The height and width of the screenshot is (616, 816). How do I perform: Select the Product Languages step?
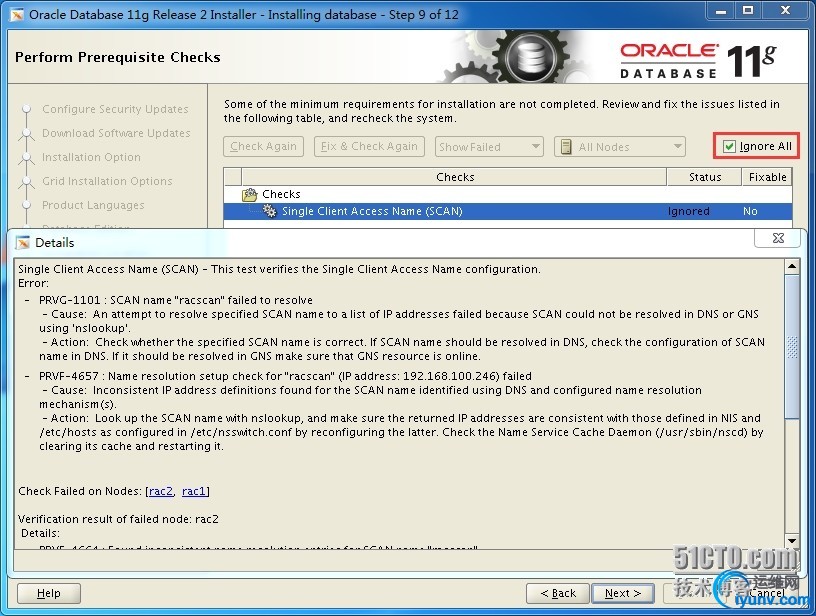(93, 205)
